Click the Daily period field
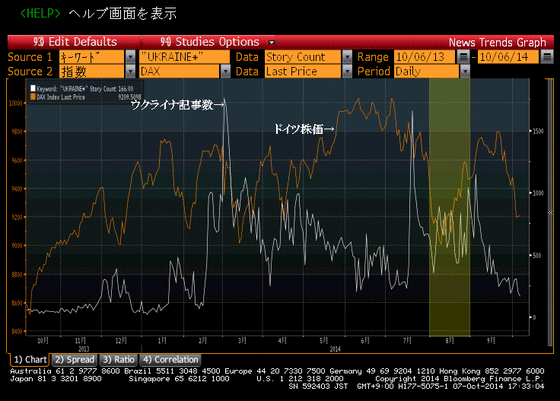The image size is (560, 401). pos(426,71)
